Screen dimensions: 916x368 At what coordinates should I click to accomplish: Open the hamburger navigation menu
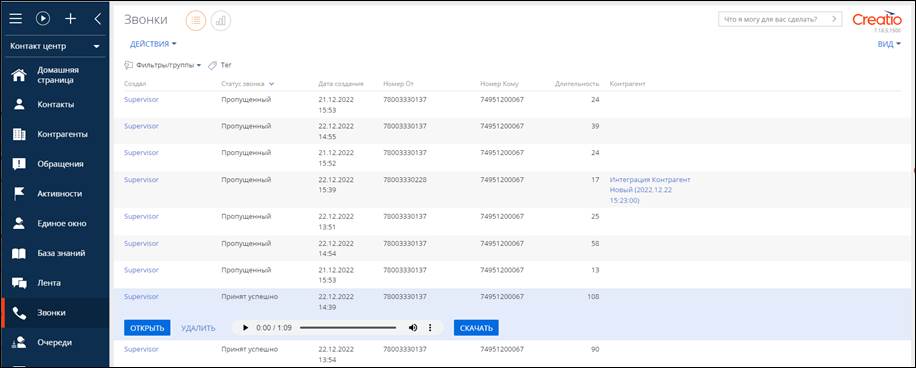coord(16,19)
